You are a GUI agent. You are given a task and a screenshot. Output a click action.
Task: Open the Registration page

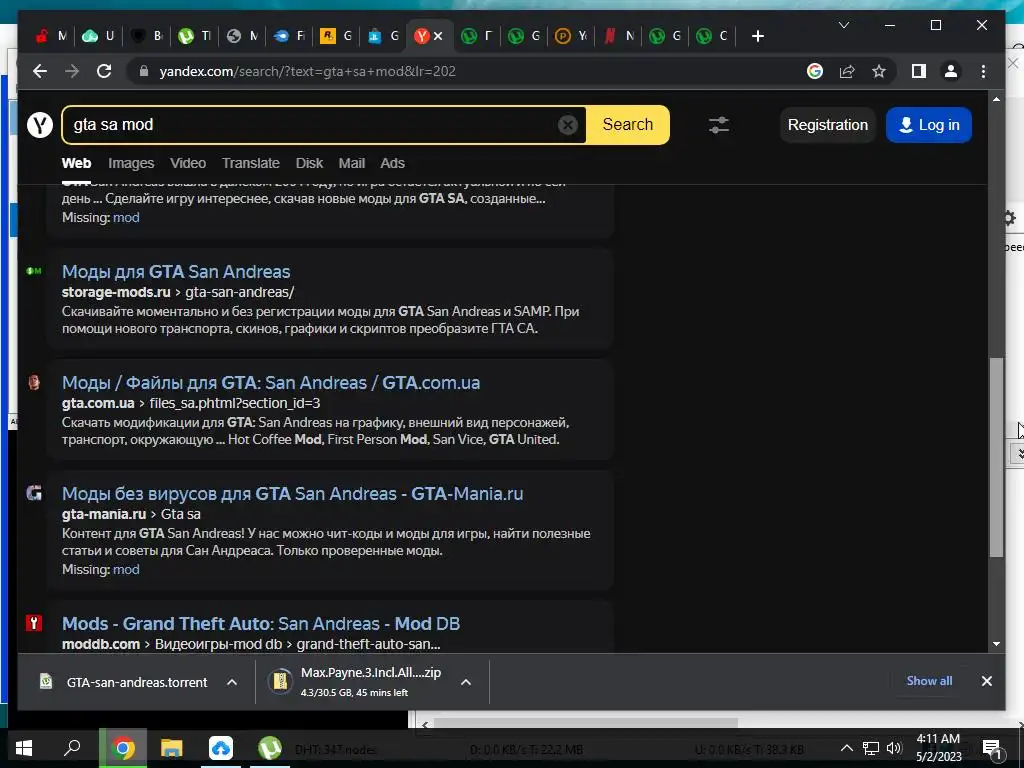pos(827,125)
